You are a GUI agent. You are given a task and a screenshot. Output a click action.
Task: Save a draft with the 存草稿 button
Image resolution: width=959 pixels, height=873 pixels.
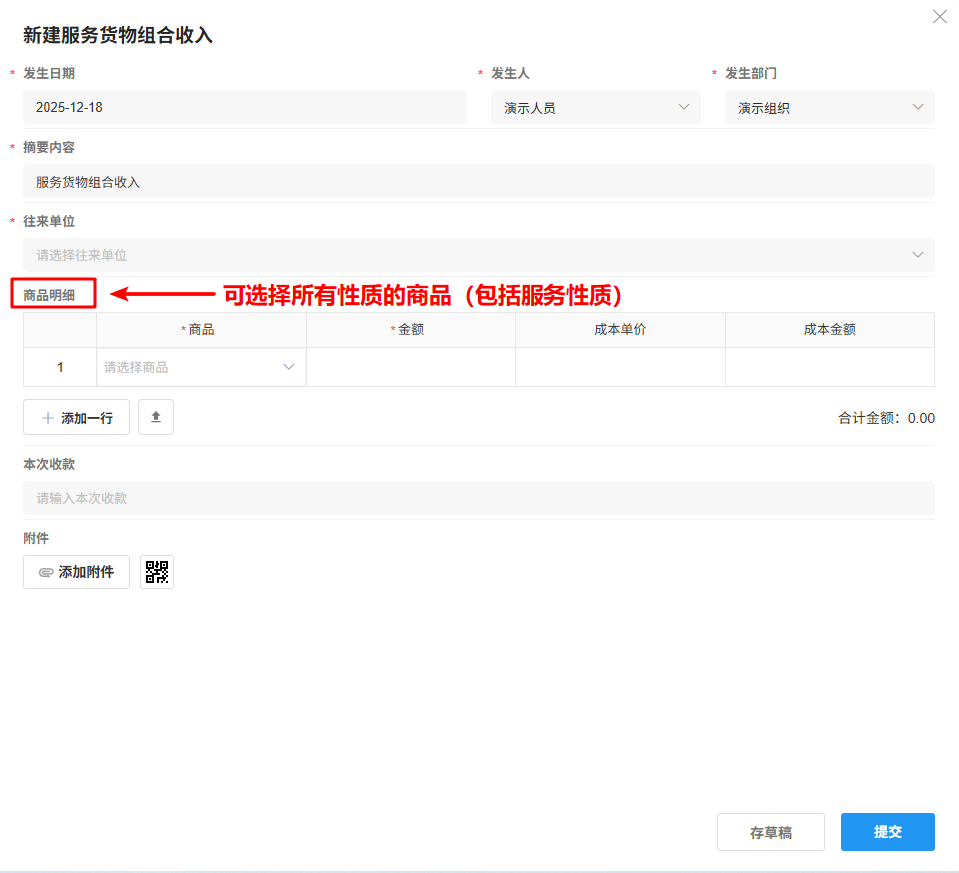point(770,831)
